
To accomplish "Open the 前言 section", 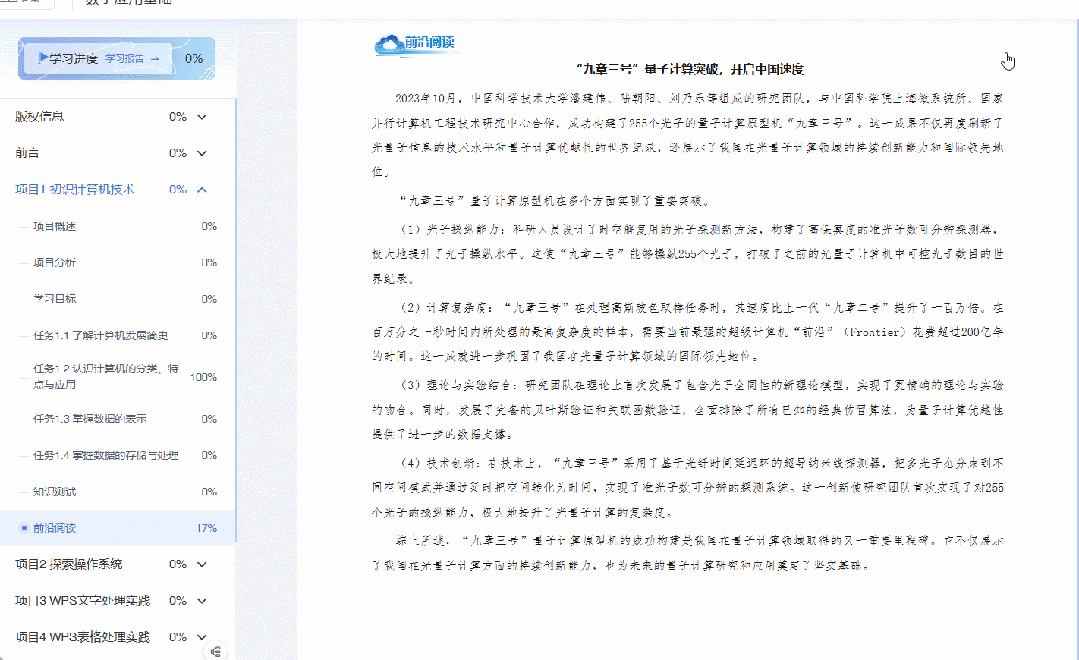I will (118, 153).
